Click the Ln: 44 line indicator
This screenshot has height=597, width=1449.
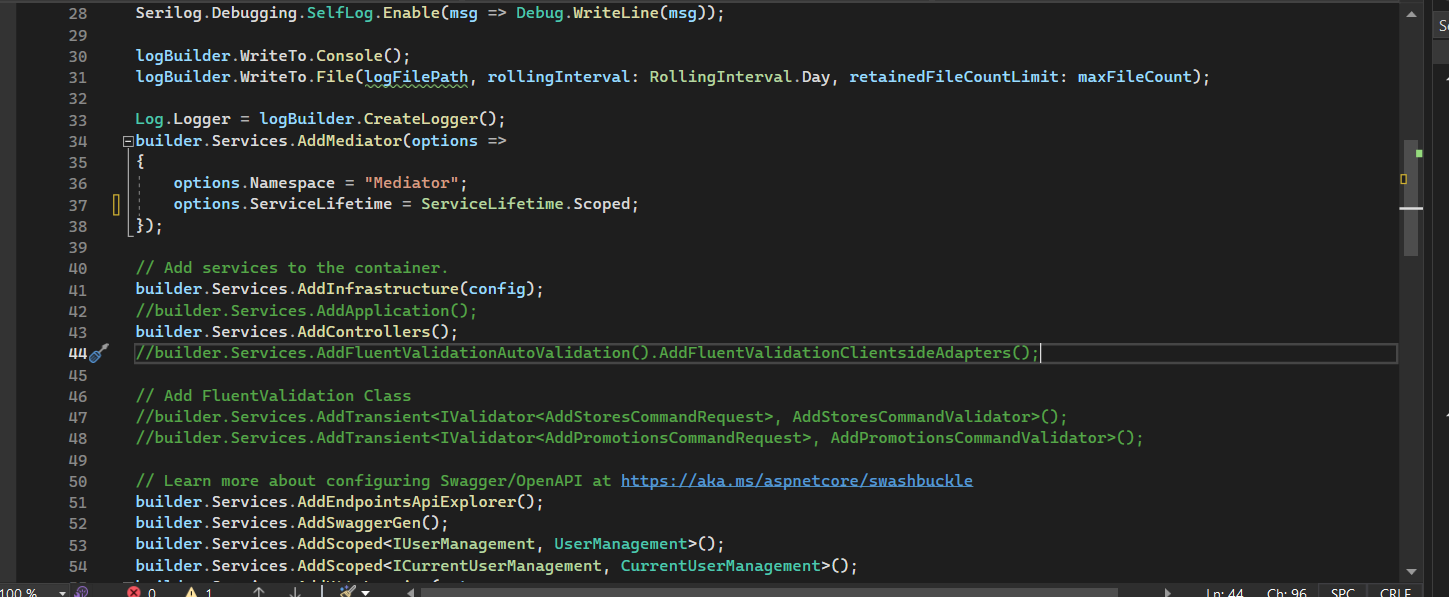coord(1225,592)
